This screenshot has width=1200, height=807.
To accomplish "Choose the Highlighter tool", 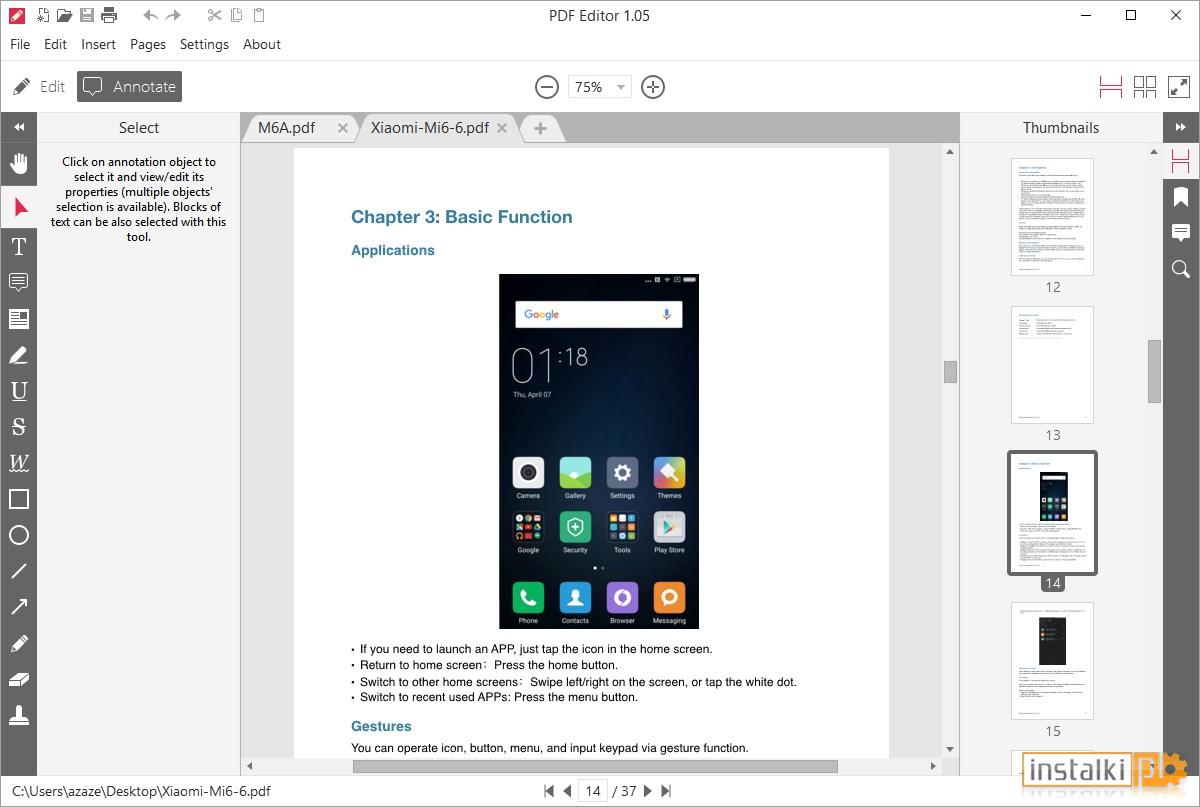I will pos(19,355).
